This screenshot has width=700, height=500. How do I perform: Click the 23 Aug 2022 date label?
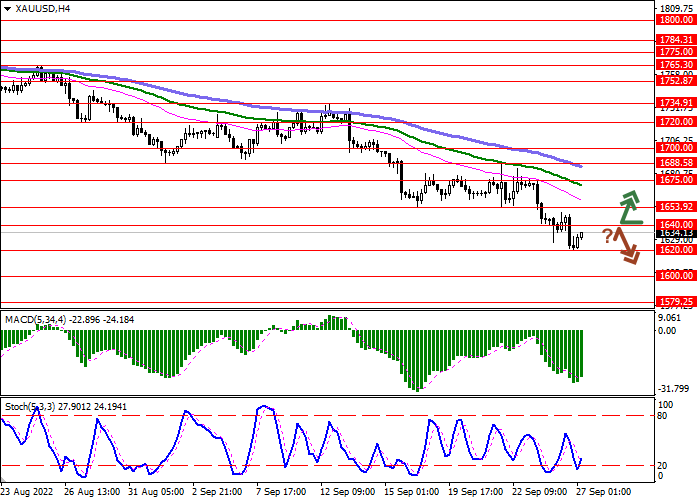[27, 492]
